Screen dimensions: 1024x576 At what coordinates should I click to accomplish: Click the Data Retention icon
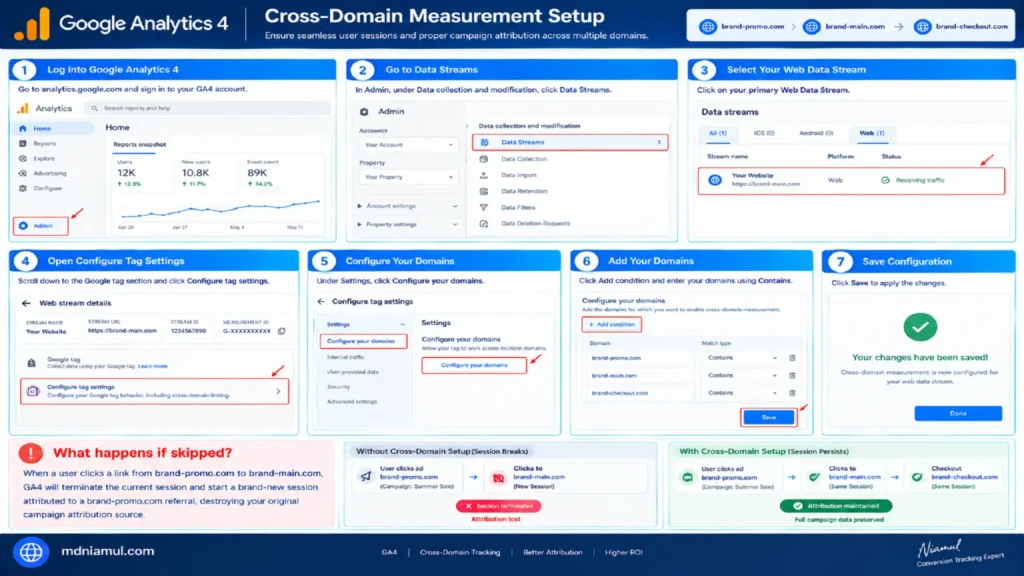[x=484, y=191]
